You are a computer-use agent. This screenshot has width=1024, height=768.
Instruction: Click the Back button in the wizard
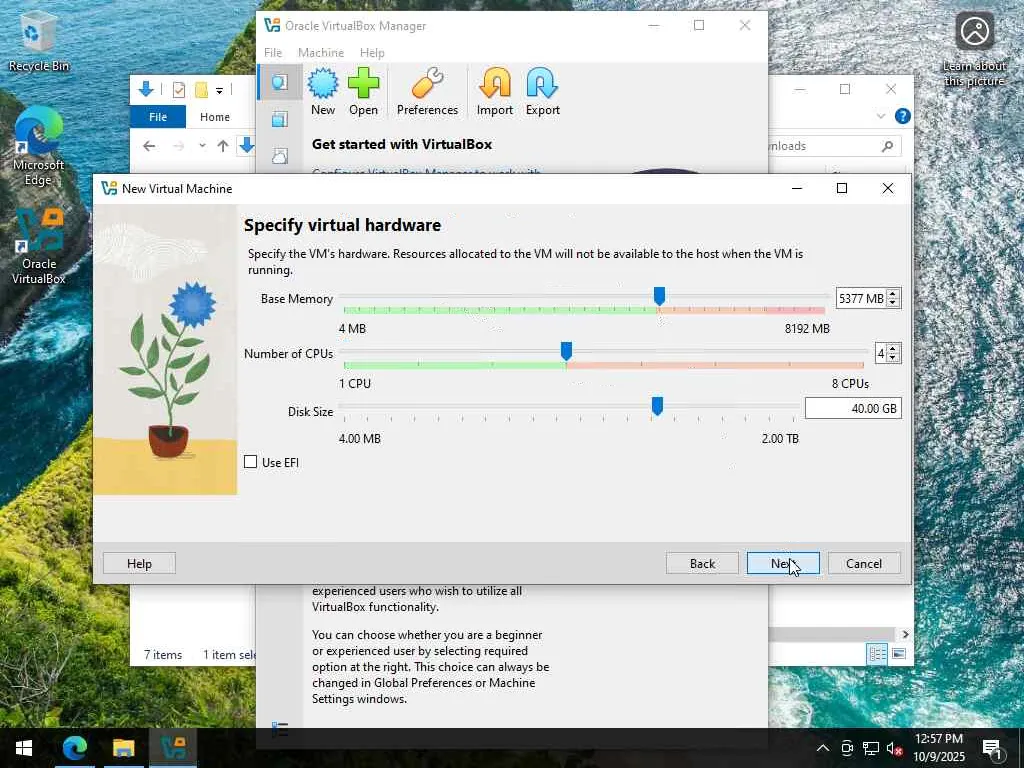[702, 564]
